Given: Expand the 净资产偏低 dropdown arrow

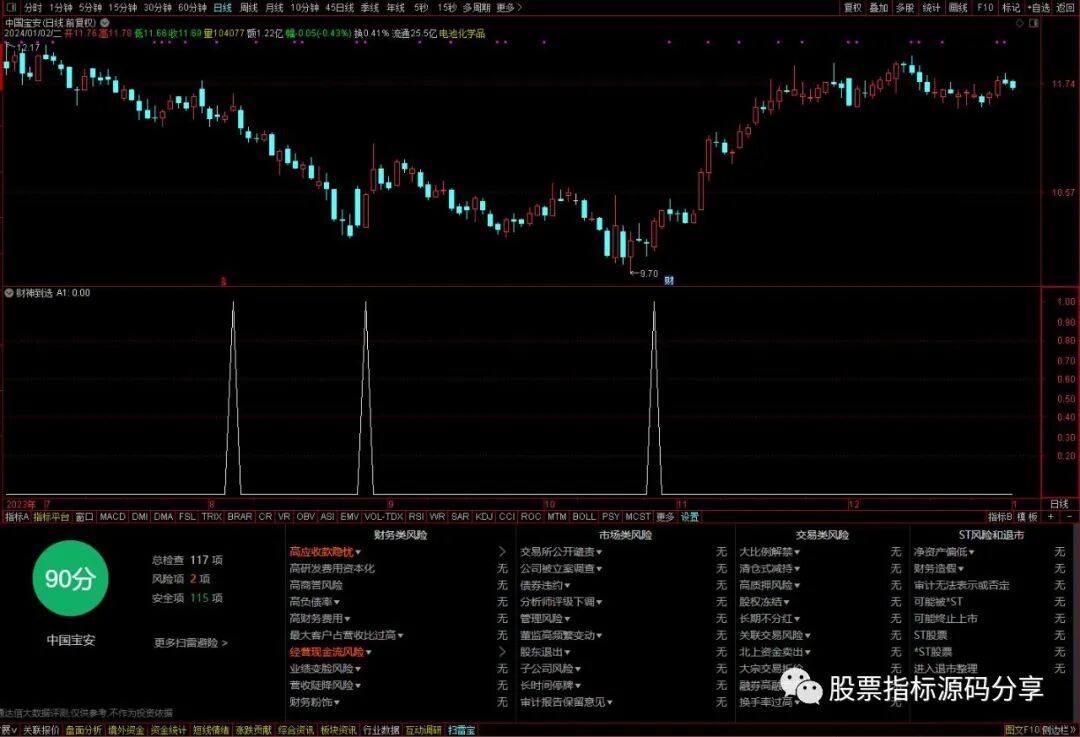Looking at the screenshot, I should [972, 552].
